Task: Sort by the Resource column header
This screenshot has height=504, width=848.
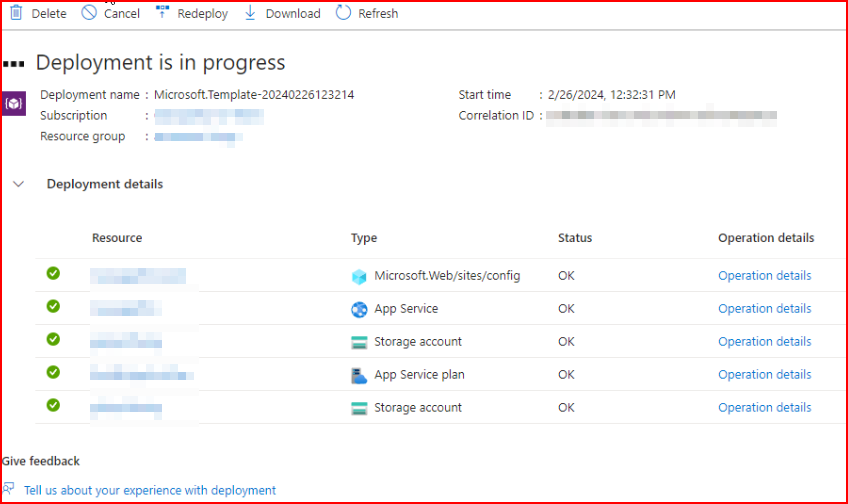Action: pos(117,238)
